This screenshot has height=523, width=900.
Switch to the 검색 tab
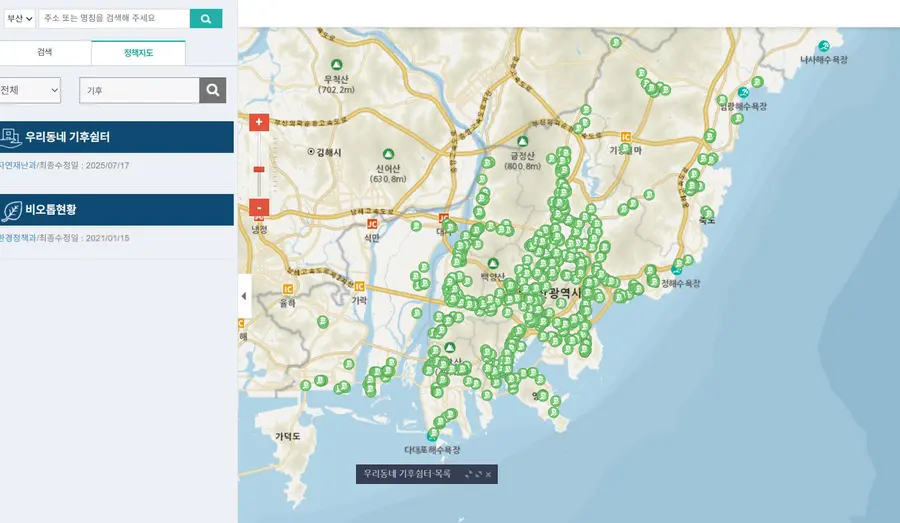click(45, 52)
